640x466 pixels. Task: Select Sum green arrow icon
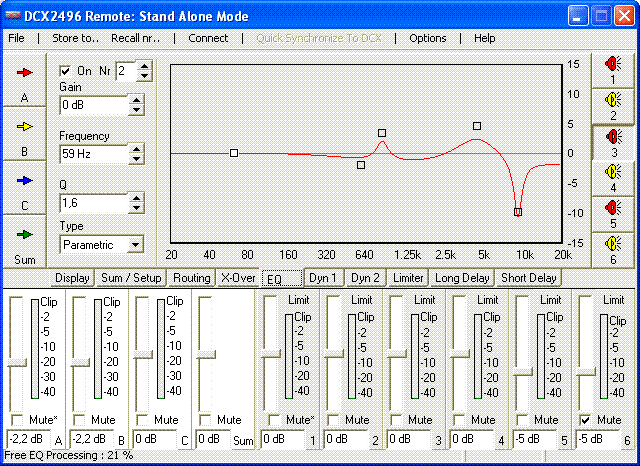tap(24, 235)
